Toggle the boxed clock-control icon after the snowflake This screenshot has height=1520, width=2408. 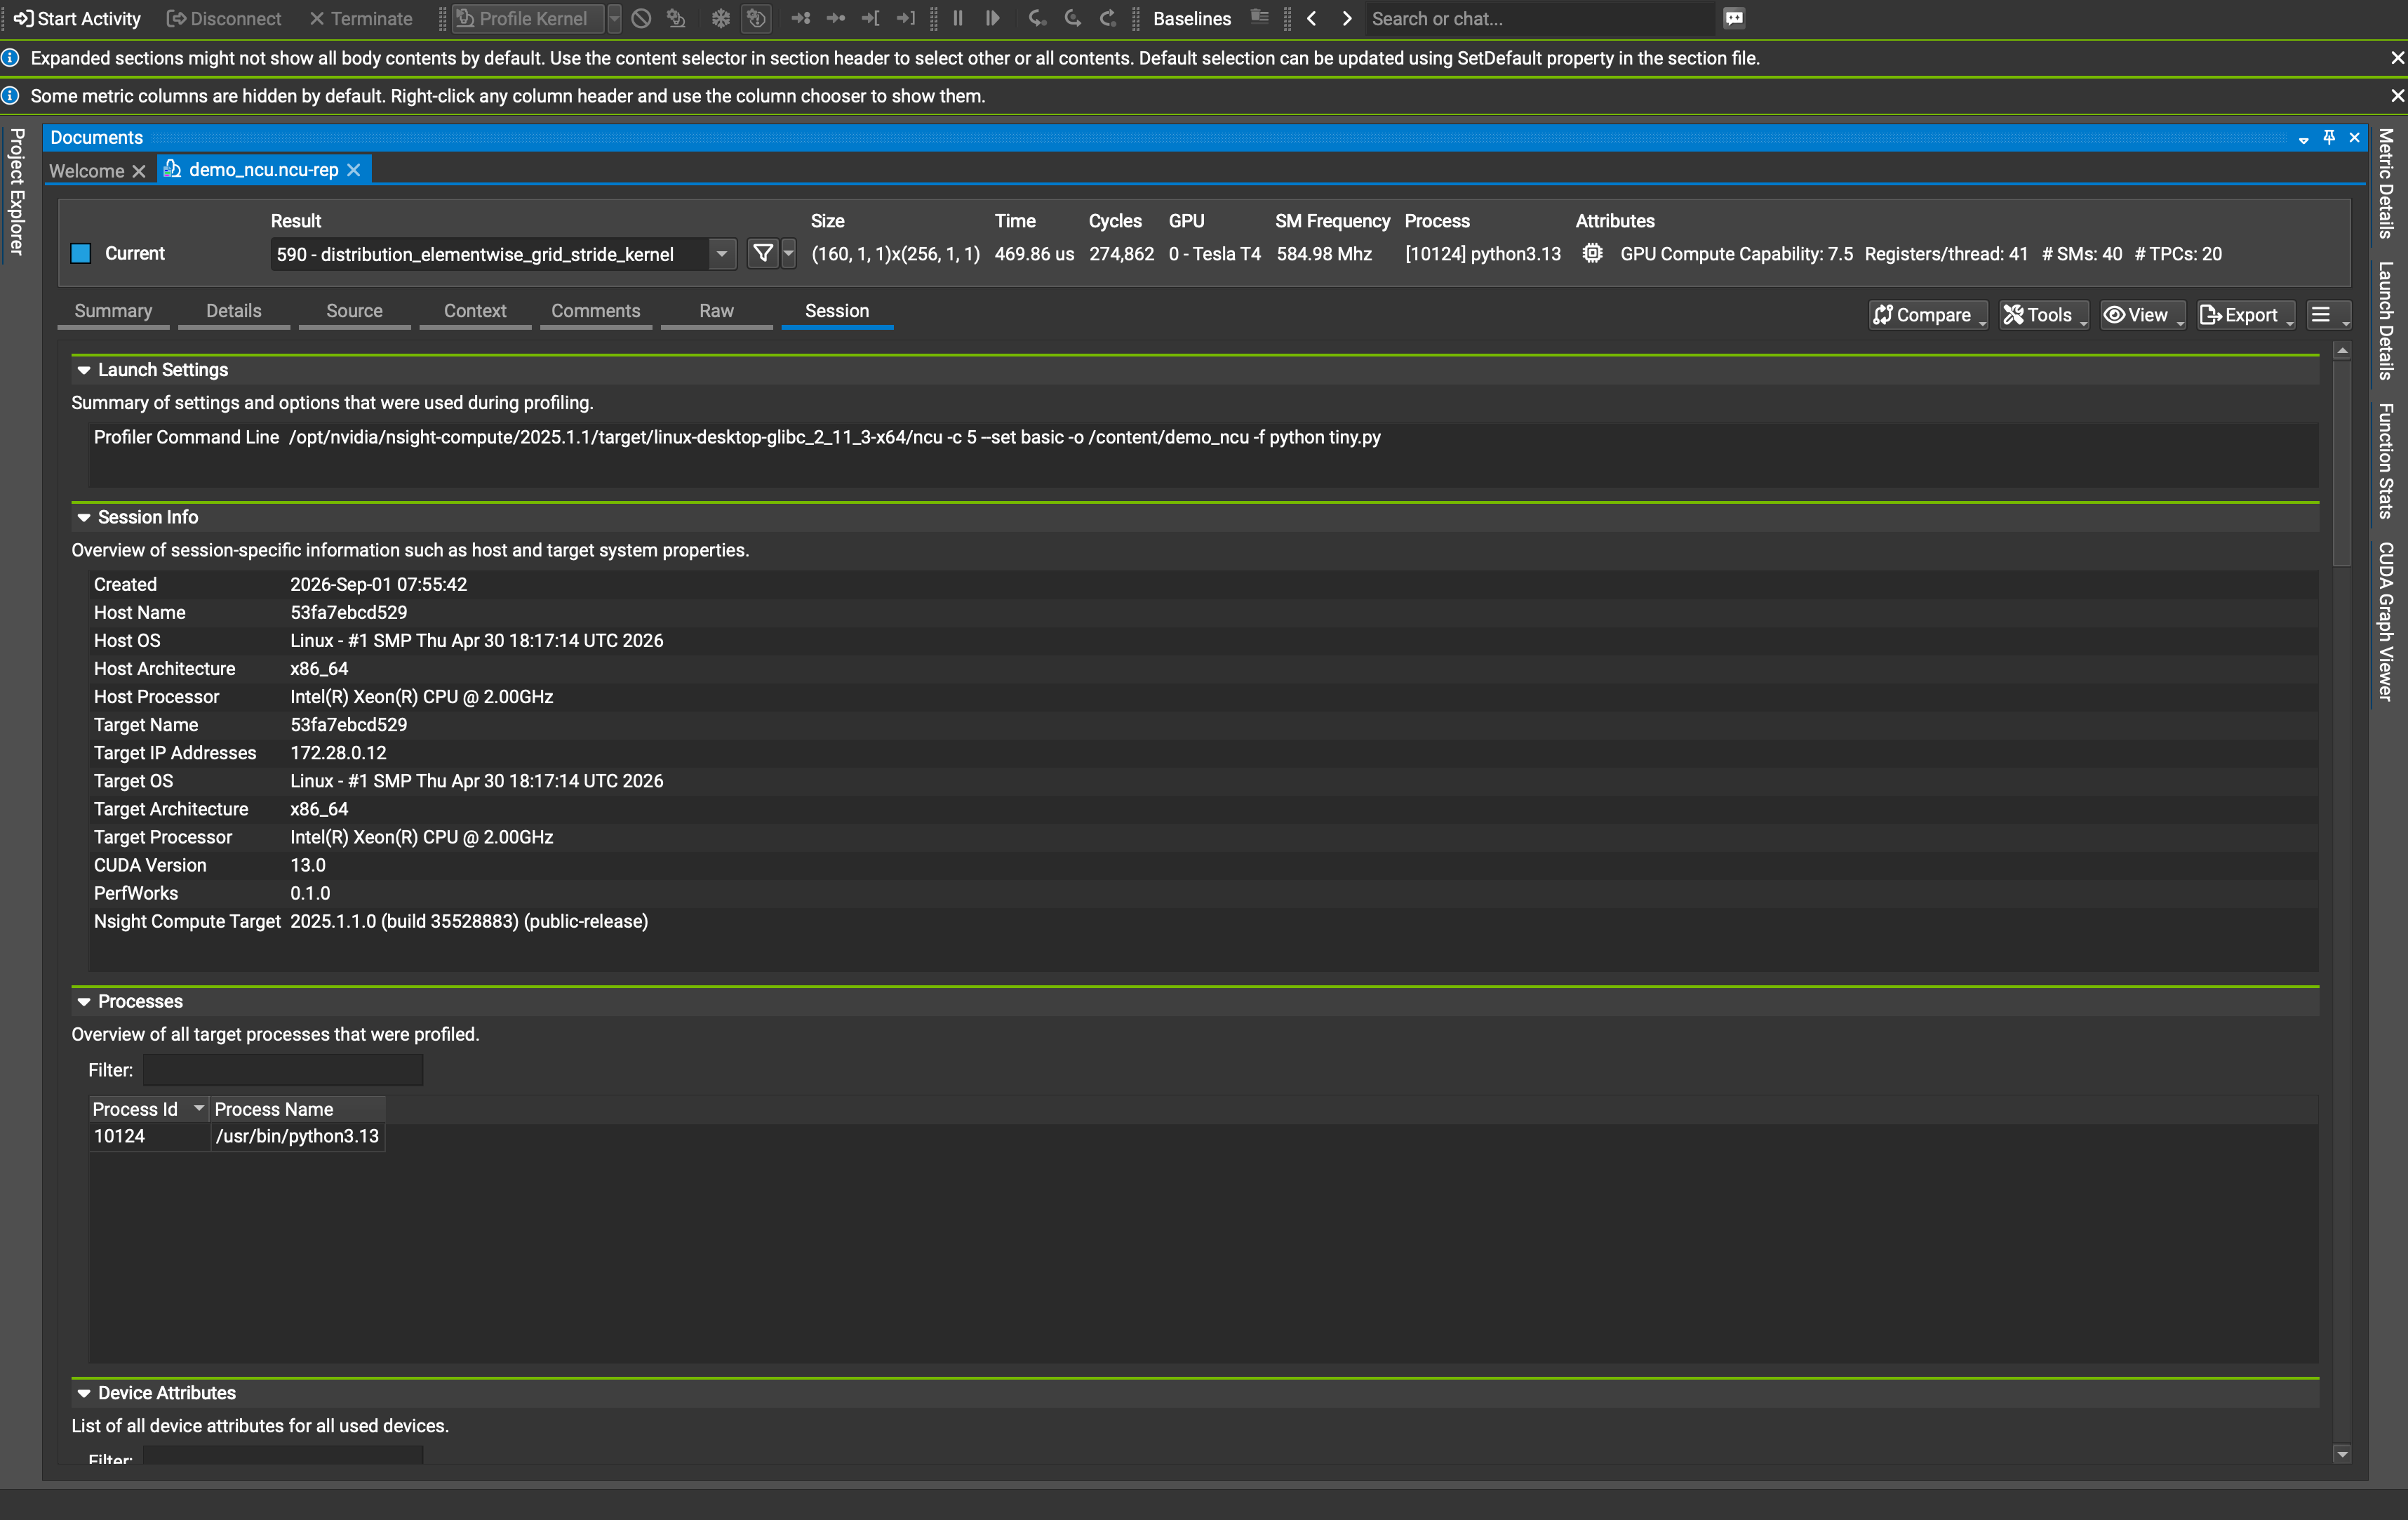757,18
